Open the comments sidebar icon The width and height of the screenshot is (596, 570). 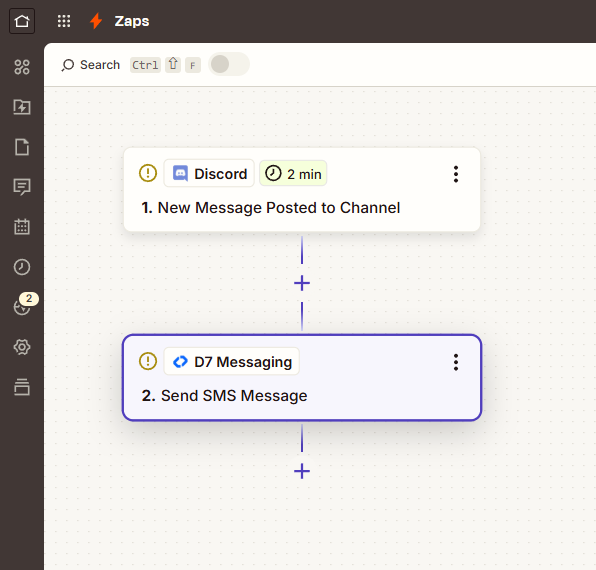22,187
